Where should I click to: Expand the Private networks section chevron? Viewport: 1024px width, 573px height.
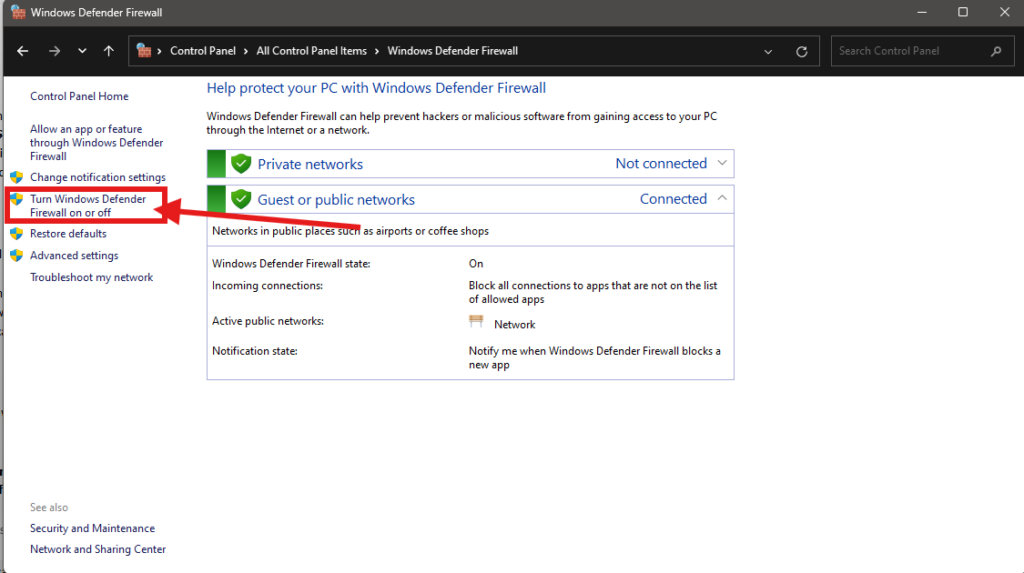tap(722, 163)
